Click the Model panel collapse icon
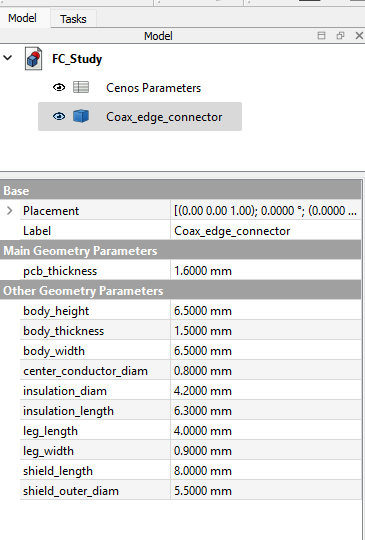 [321, 35]
